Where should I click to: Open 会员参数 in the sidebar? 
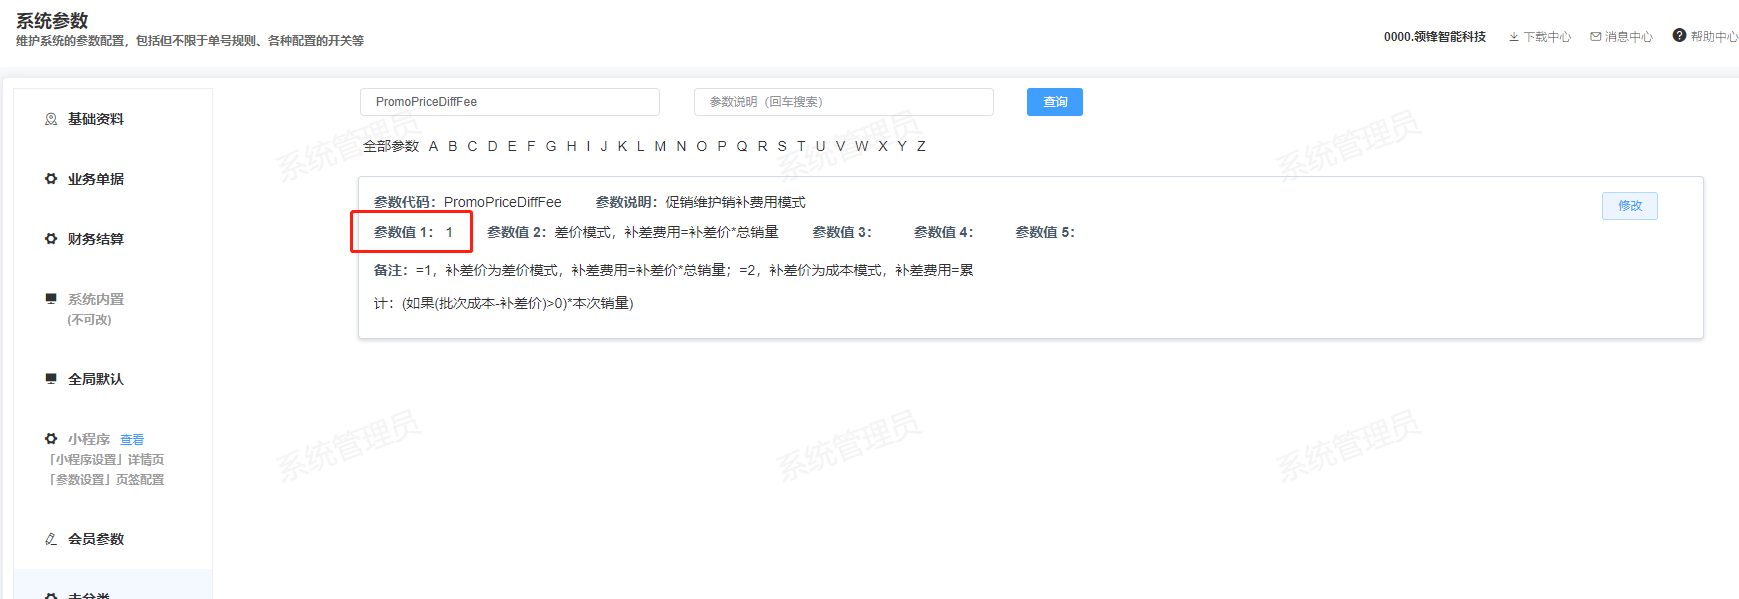coord(96,539)
